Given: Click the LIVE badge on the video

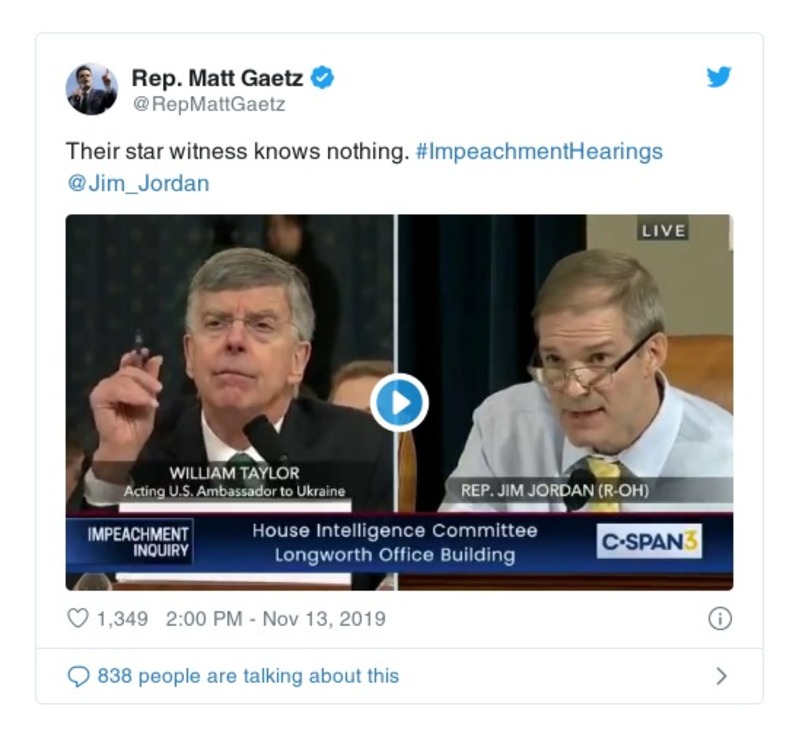Looking at the screenshot, I should point(663,231).
